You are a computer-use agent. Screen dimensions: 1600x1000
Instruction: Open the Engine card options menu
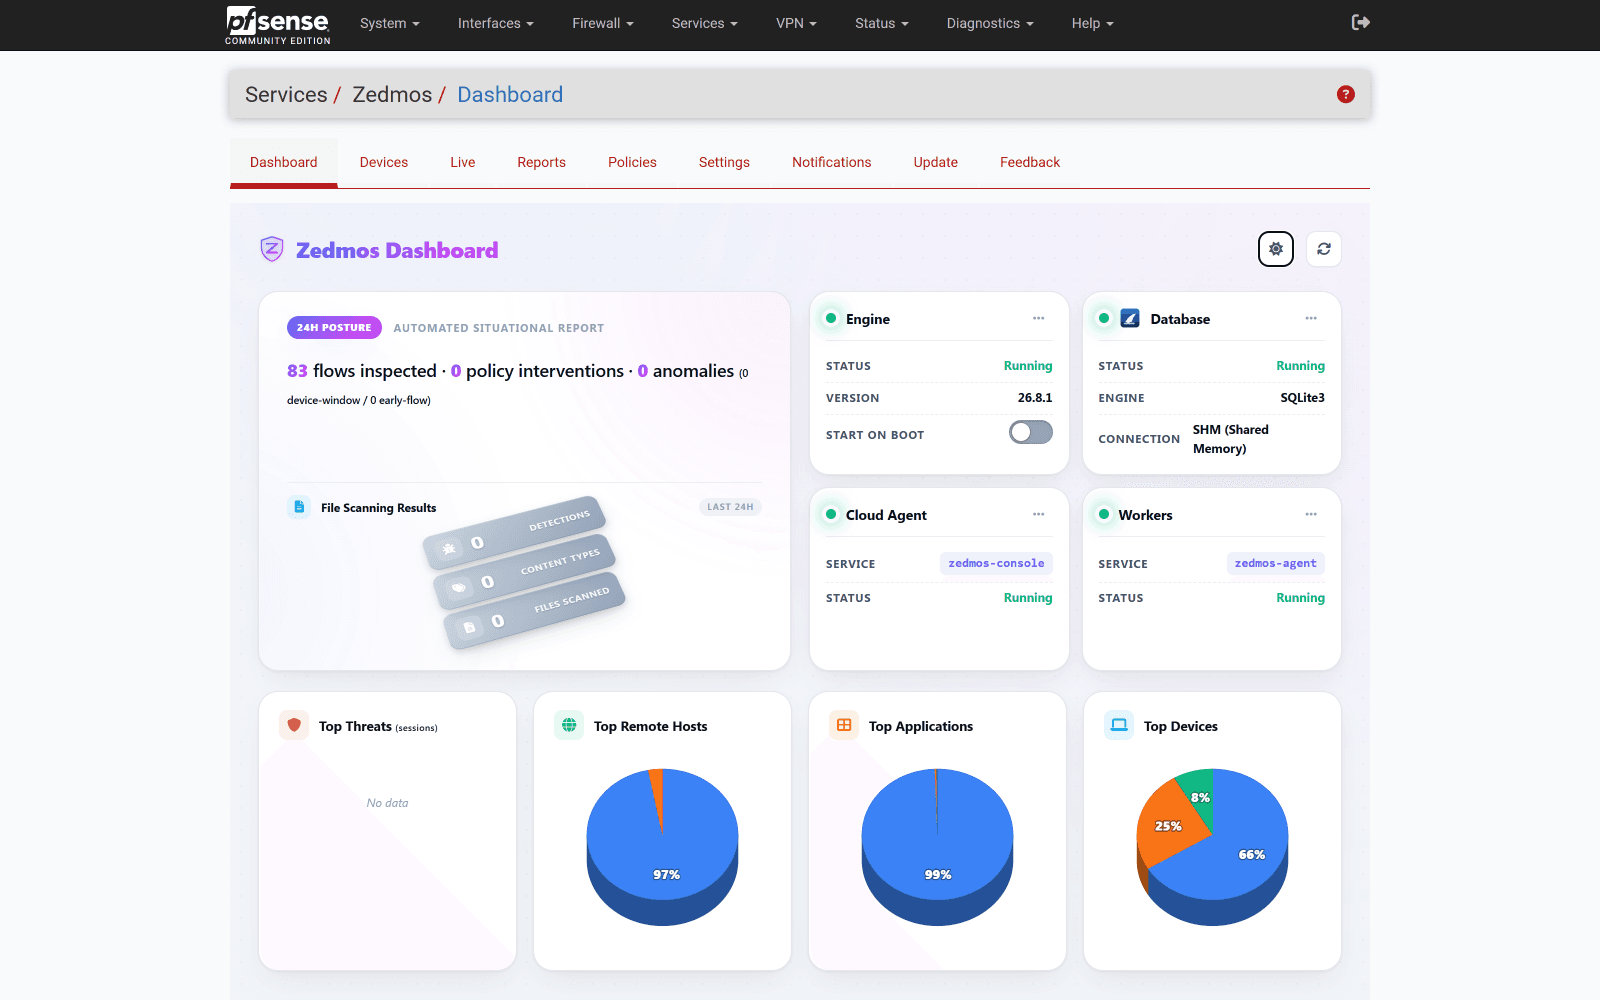[1039, 318]
